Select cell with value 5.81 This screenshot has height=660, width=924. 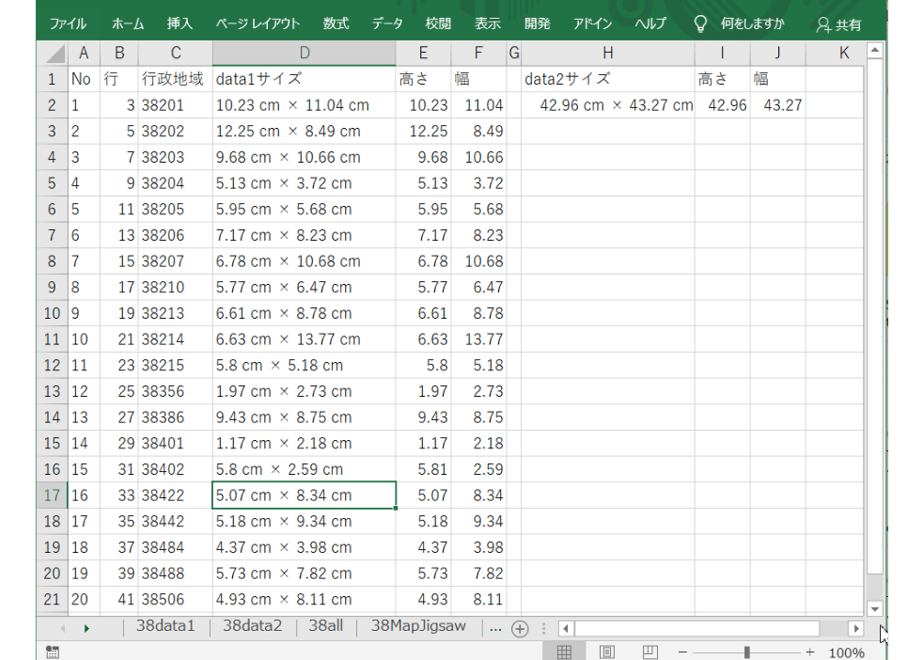[423, 469]
